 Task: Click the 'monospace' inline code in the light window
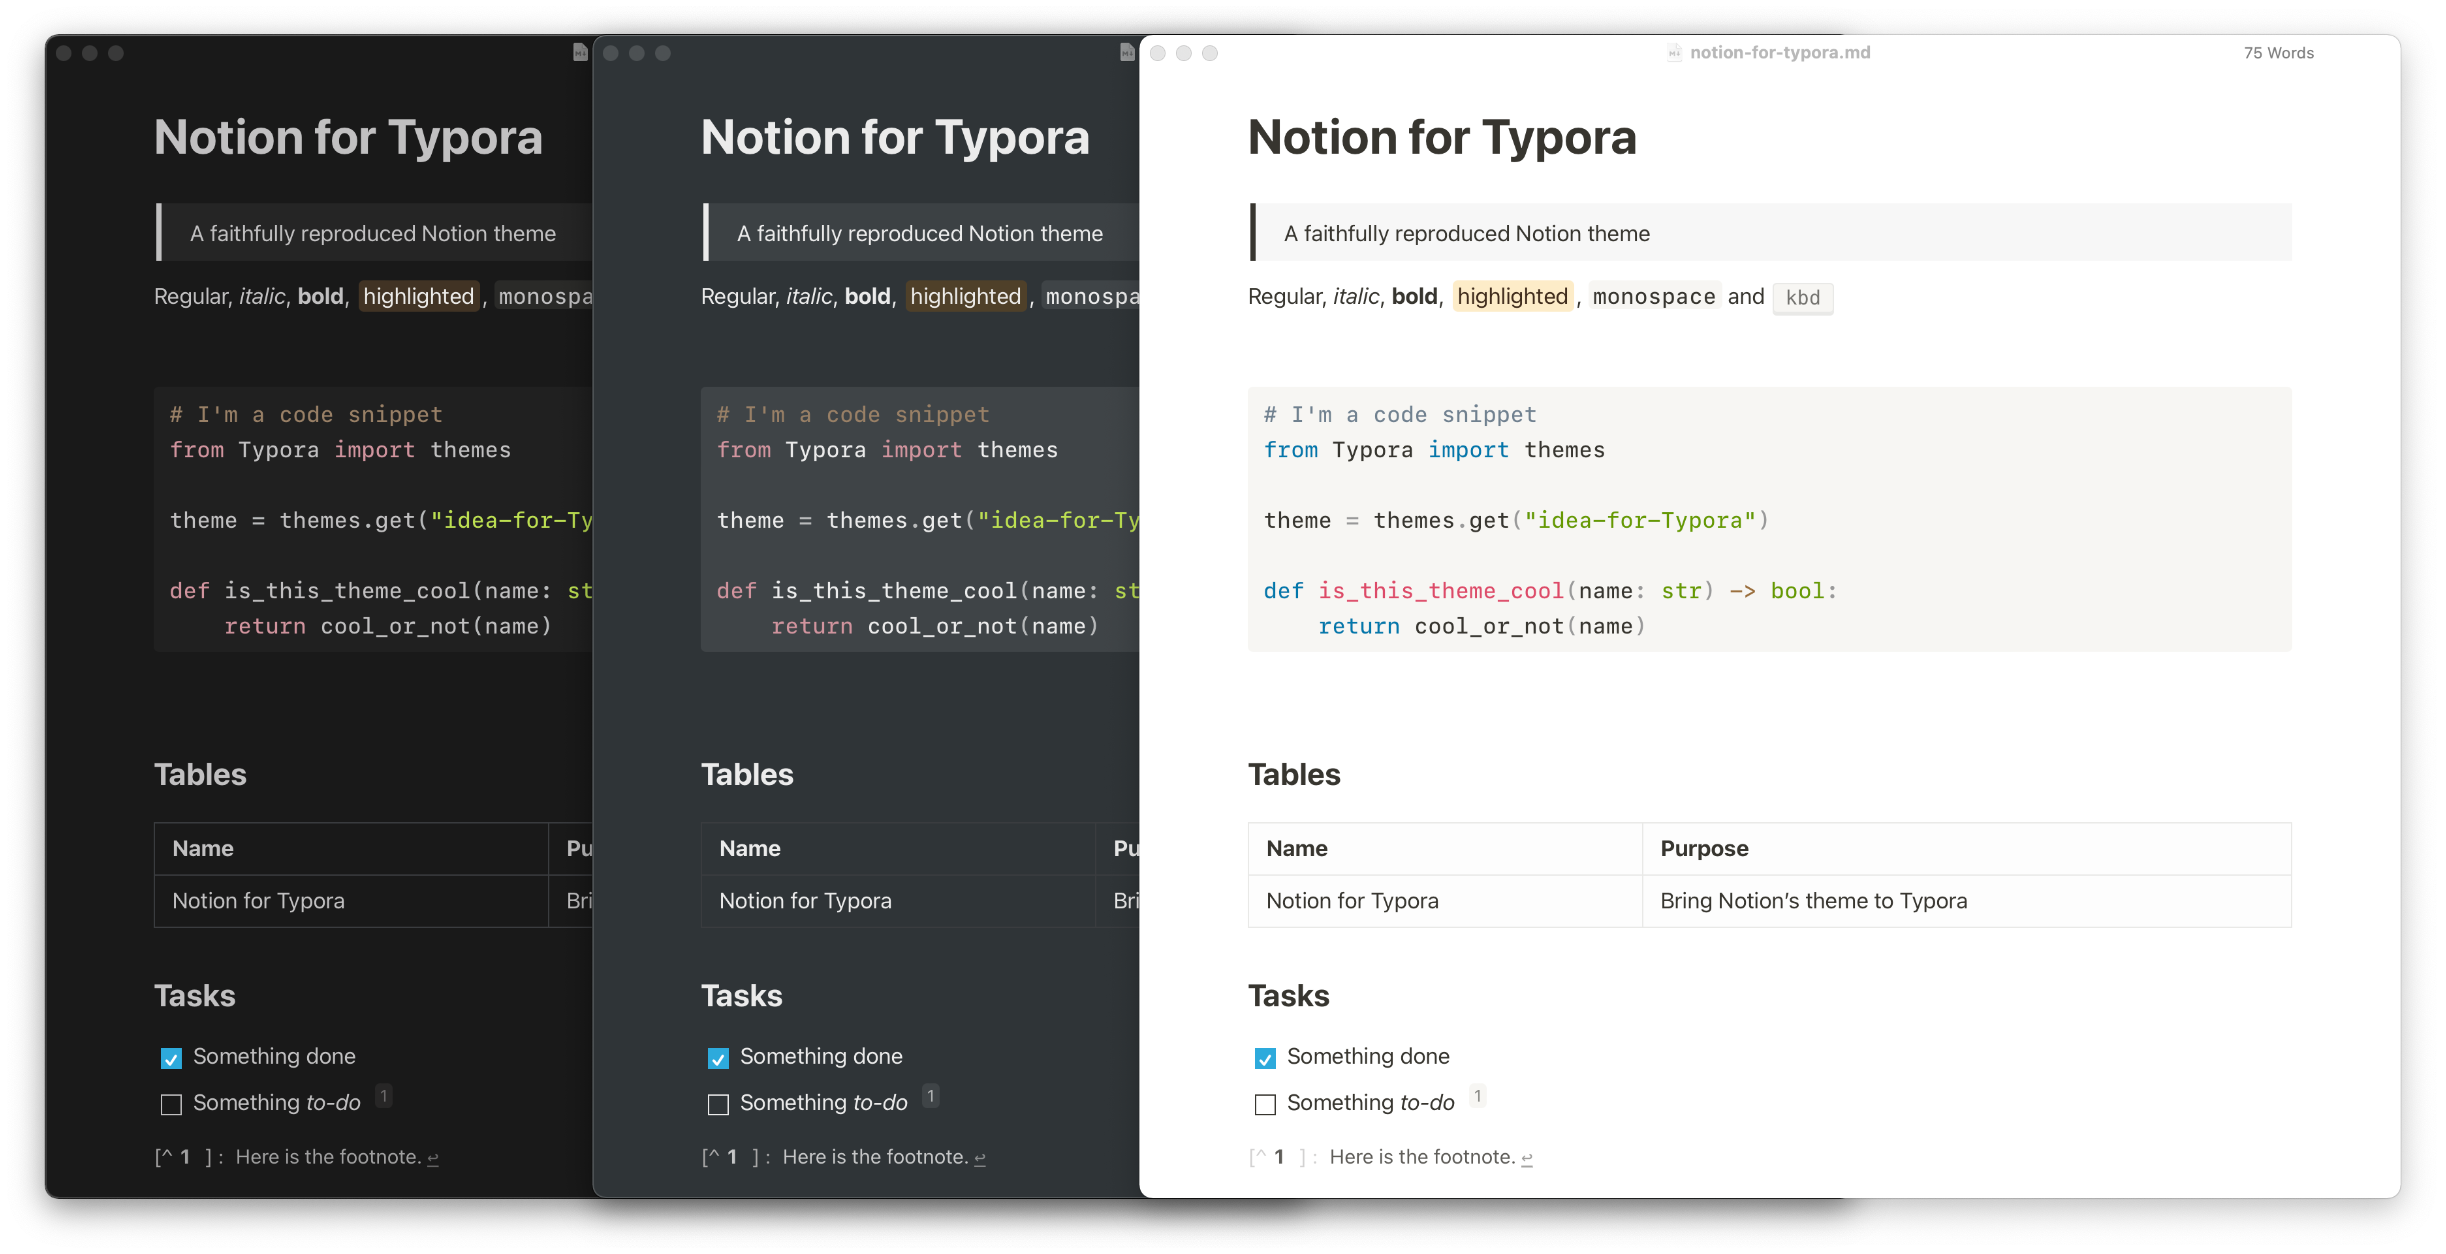click(x=1654, y=297)
